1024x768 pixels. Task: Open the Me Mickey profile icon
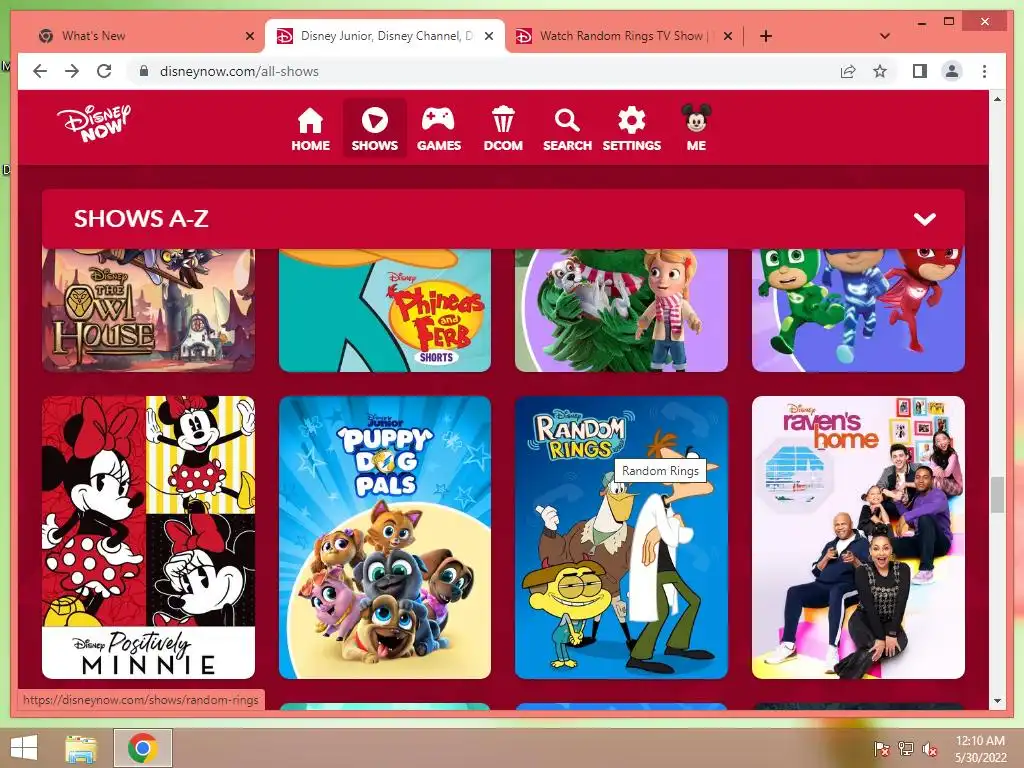[x=696, y=129]
